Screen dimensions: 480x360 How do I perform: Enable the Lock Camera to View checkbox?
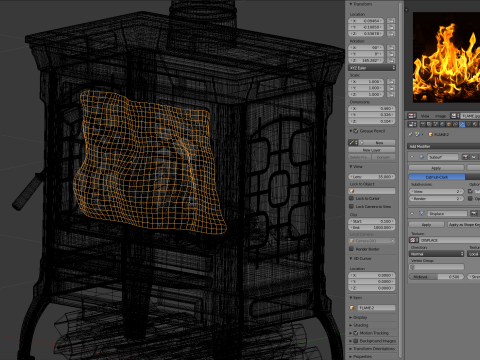(351, 206)
